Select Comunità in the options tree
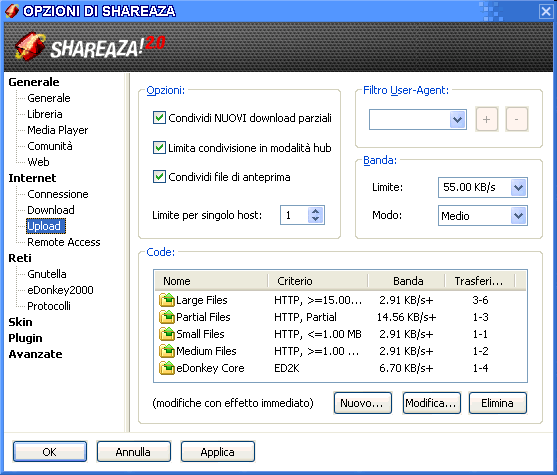This screenshot has height=475, width=557. click(50, 146)
